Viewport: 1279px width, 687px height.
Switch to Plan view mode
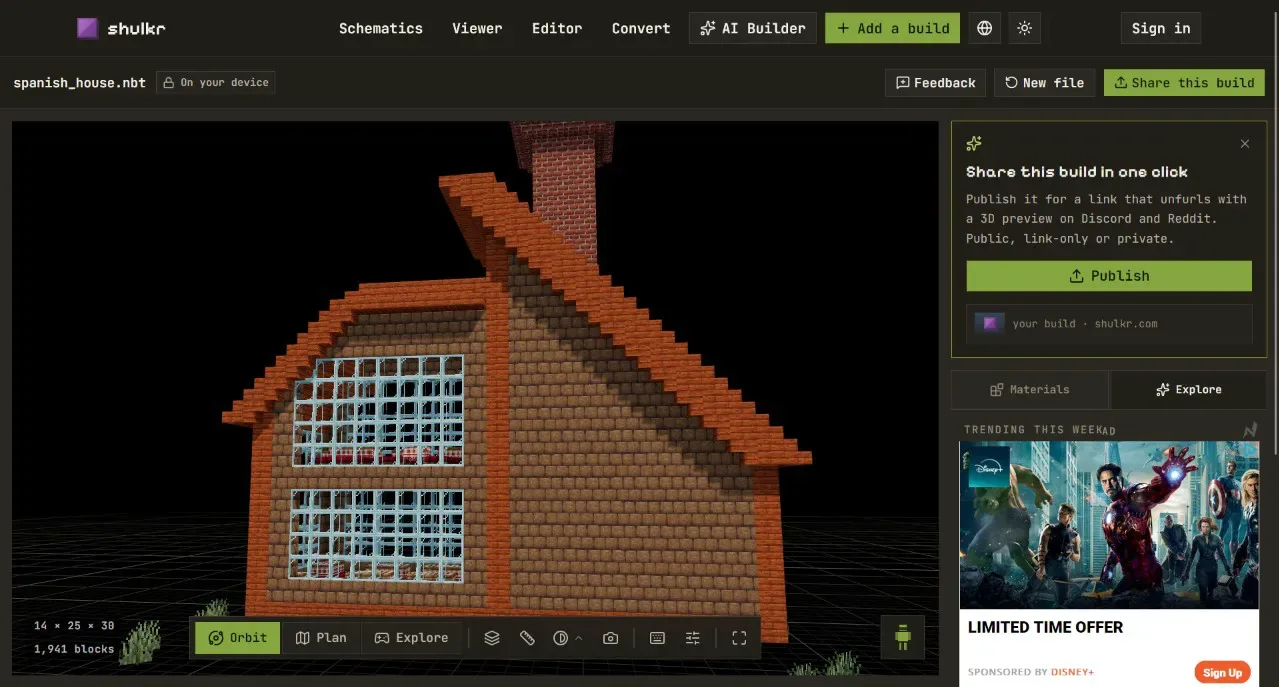[321, 638]
